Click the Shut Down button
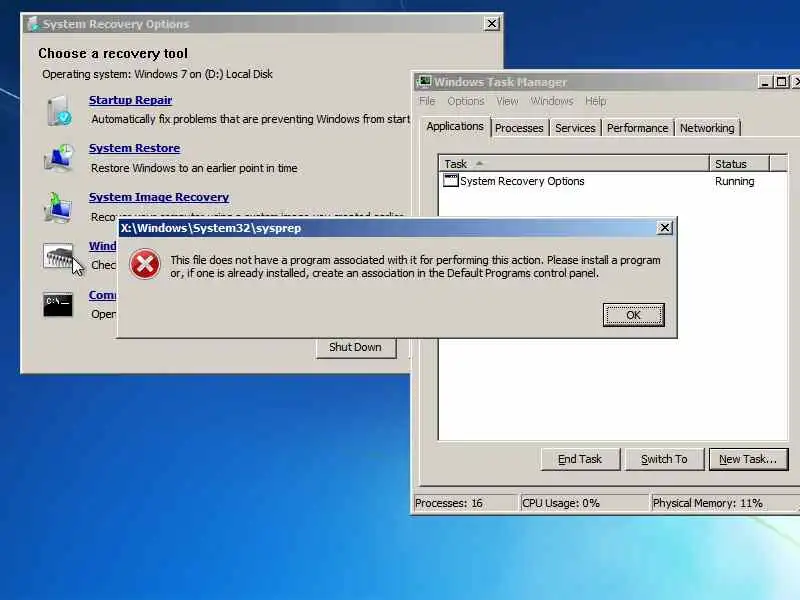 pyautogui.click(x=356, y=347)
